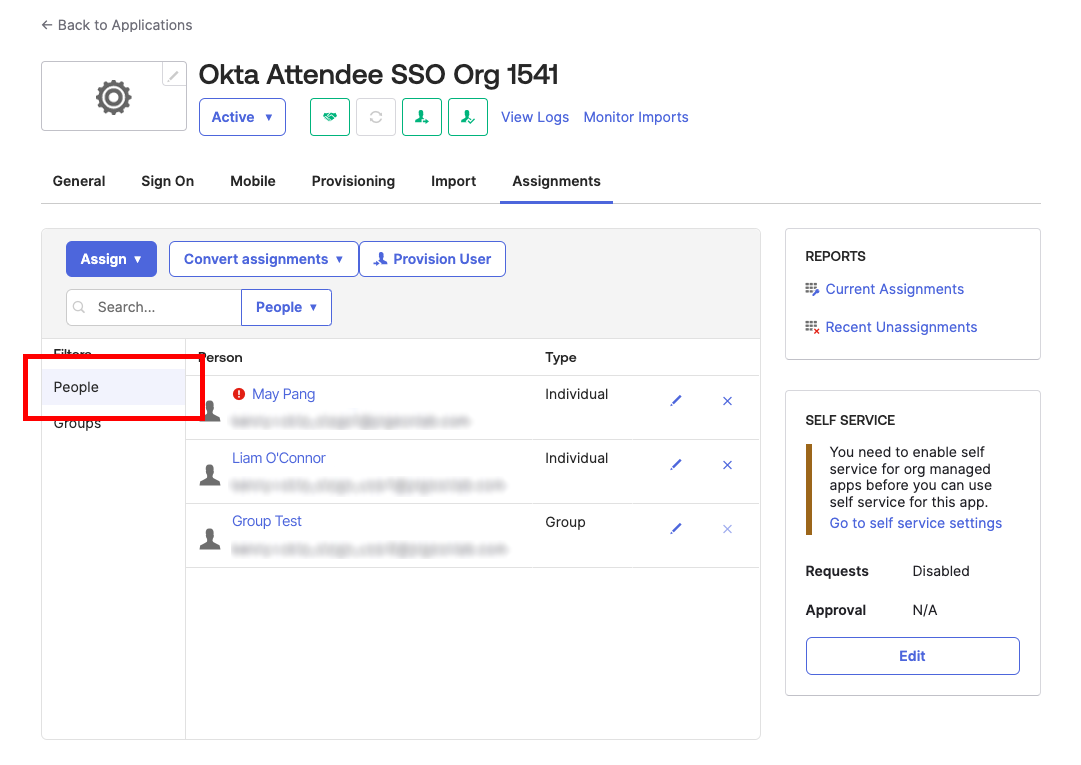Viewport: 1081px width, 765px height.
Task: Click the Disabled value next to Requests
Action: click(x=941, y=571)
